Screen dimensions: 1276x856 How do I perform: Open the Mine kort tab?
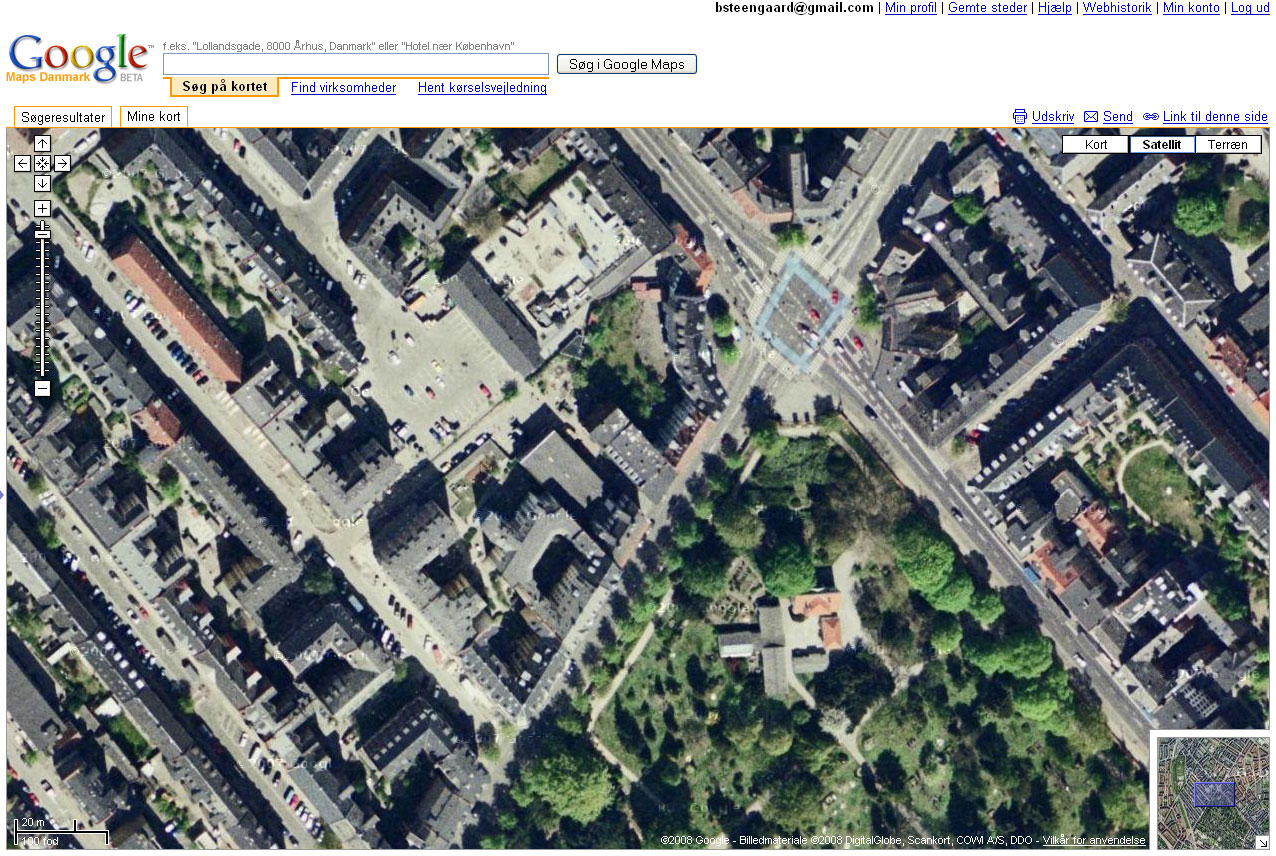coord(154,117)
